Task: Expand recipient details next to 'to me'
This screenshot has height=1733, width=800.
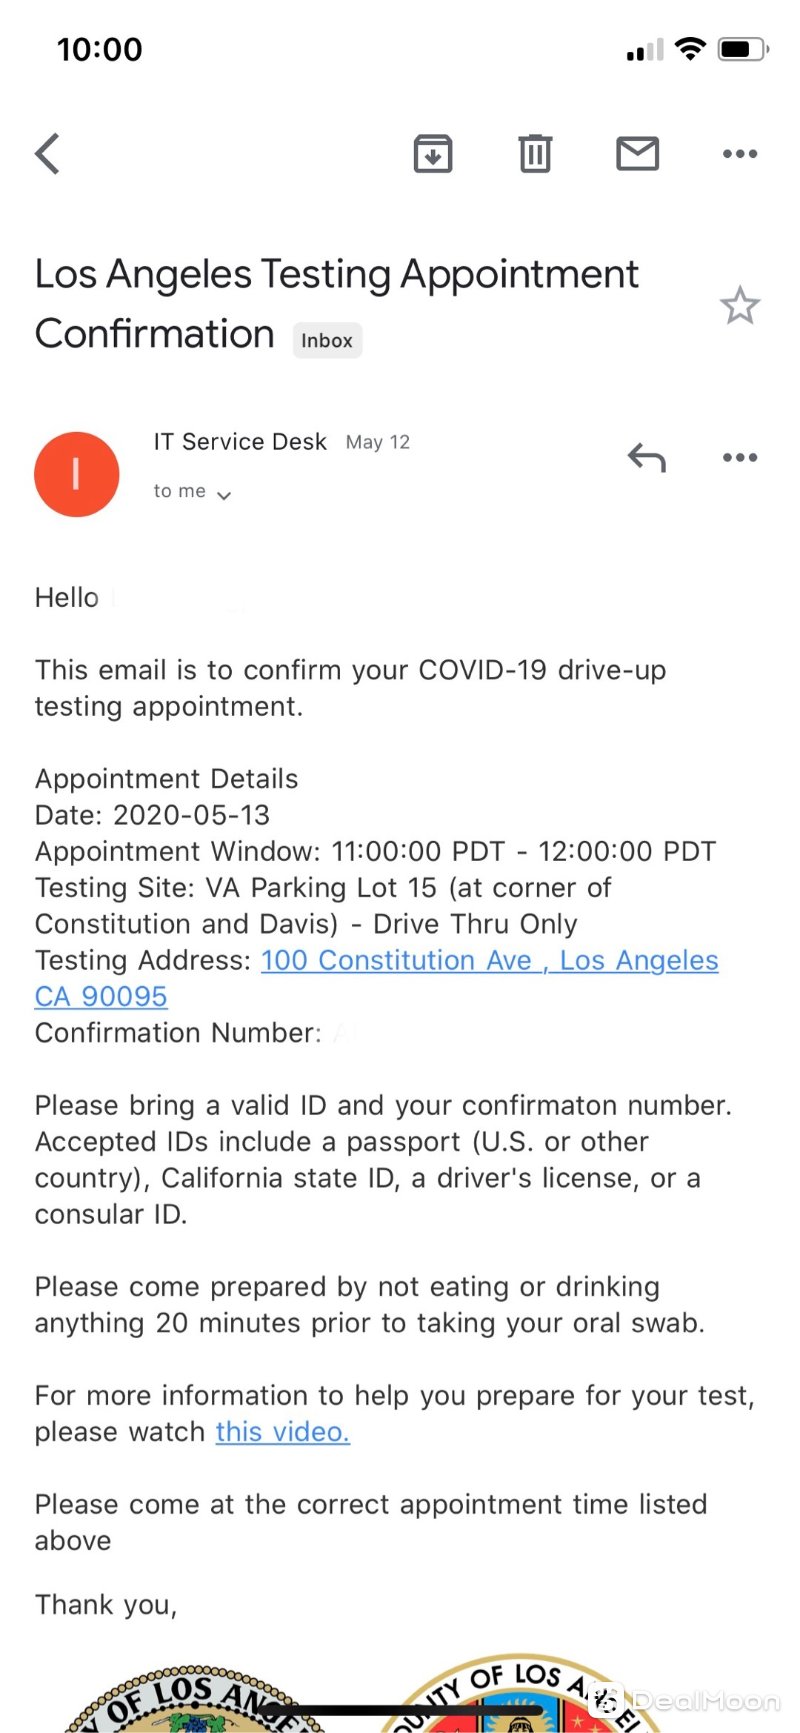Action: pyautogui.click(x=224, y=495)
